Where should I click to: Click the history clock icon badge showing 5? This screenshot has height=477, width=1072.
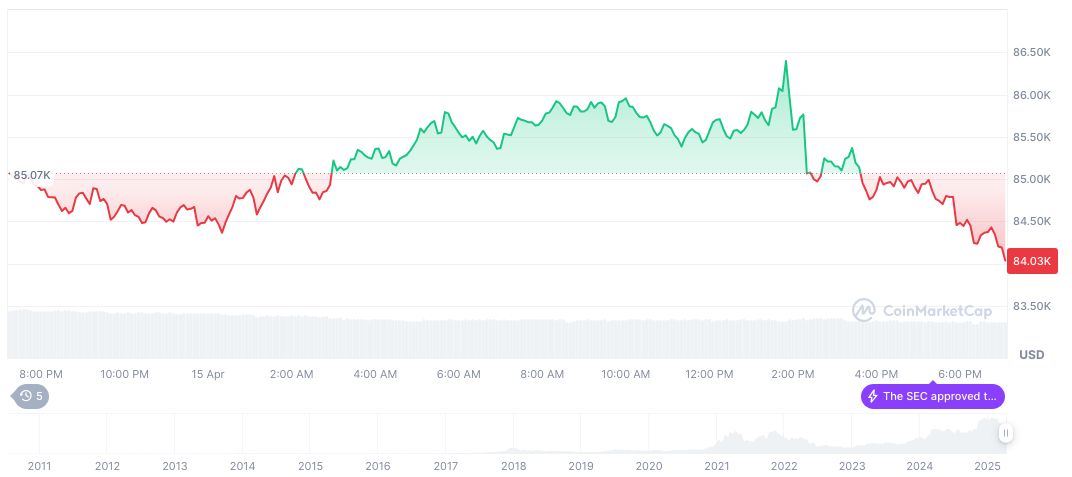coord(29,396)
